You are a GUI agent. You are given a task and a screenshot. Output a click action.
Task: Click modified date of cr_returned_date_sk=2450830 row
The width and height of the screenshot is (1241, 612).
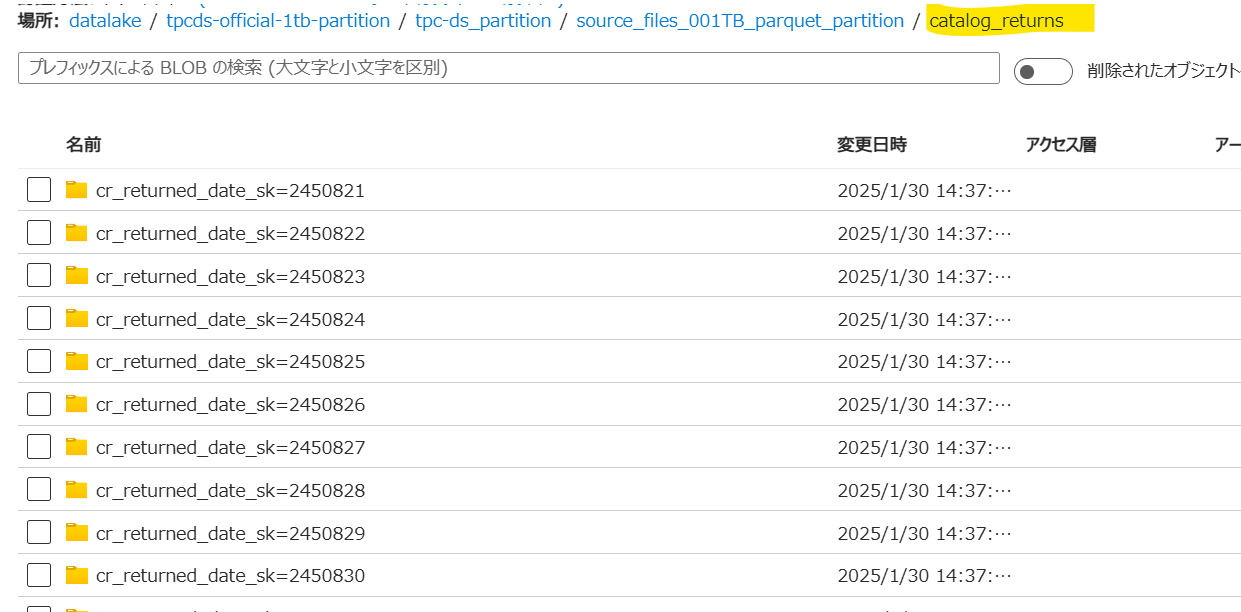pyautogui.click(x=925, y=576)
